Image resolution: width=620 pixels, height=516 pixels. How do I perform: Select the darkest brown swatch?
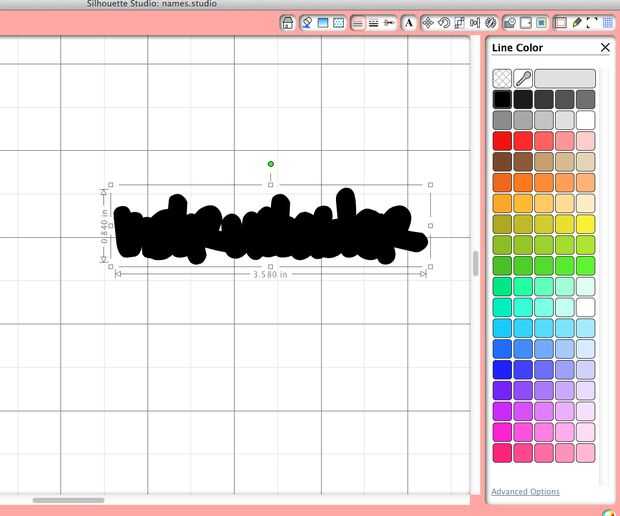coord(502,162)
